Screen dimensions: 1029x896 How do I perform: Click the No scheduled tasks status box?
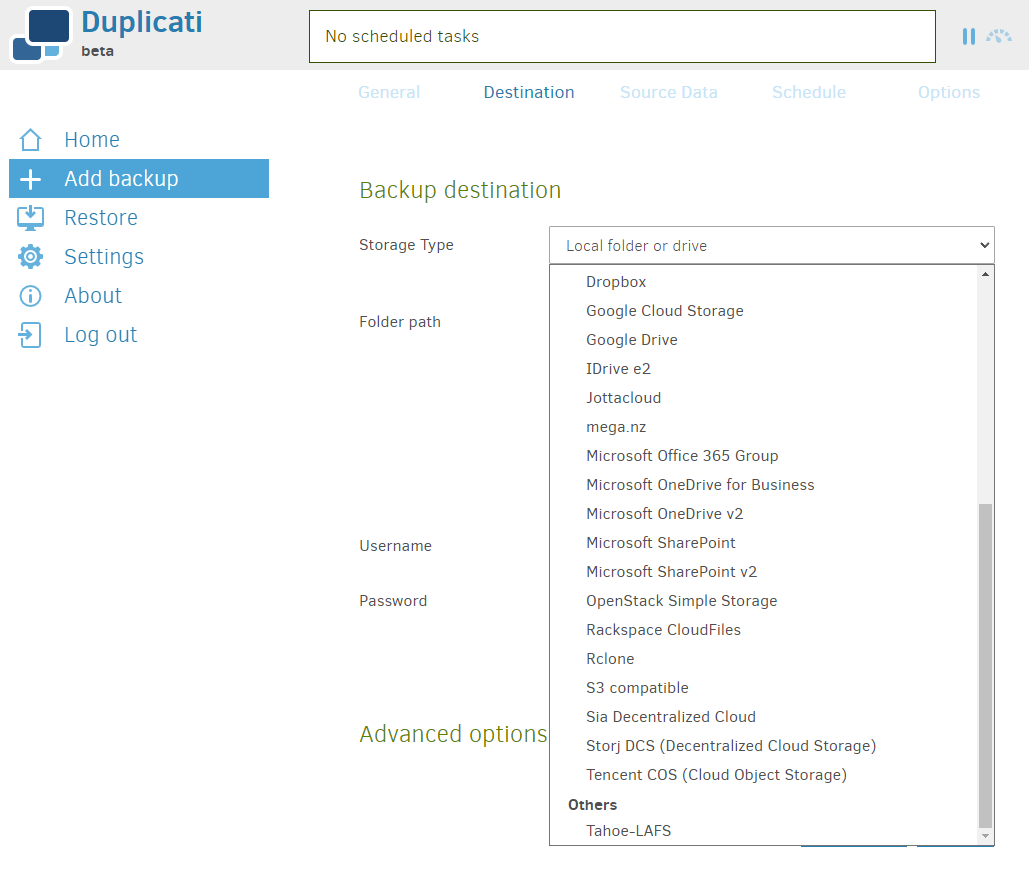click(x=622, y=37)
